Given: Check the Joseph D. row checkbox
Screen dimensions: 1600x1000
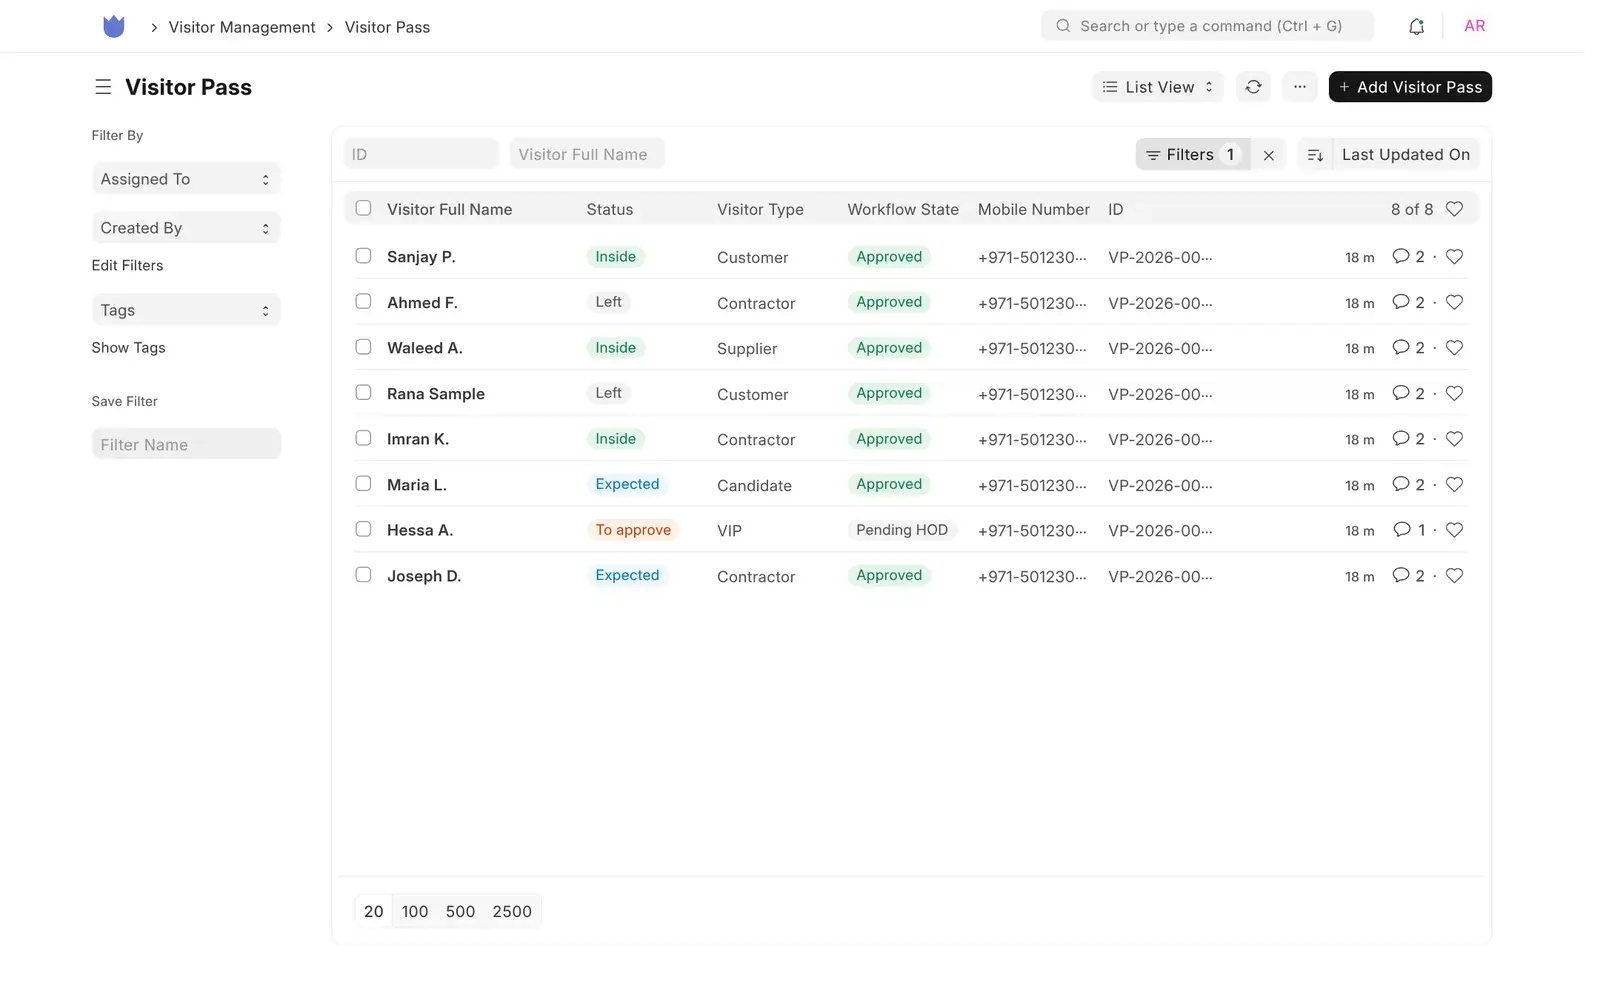Looking at the screenshot, I should [363, 575].
